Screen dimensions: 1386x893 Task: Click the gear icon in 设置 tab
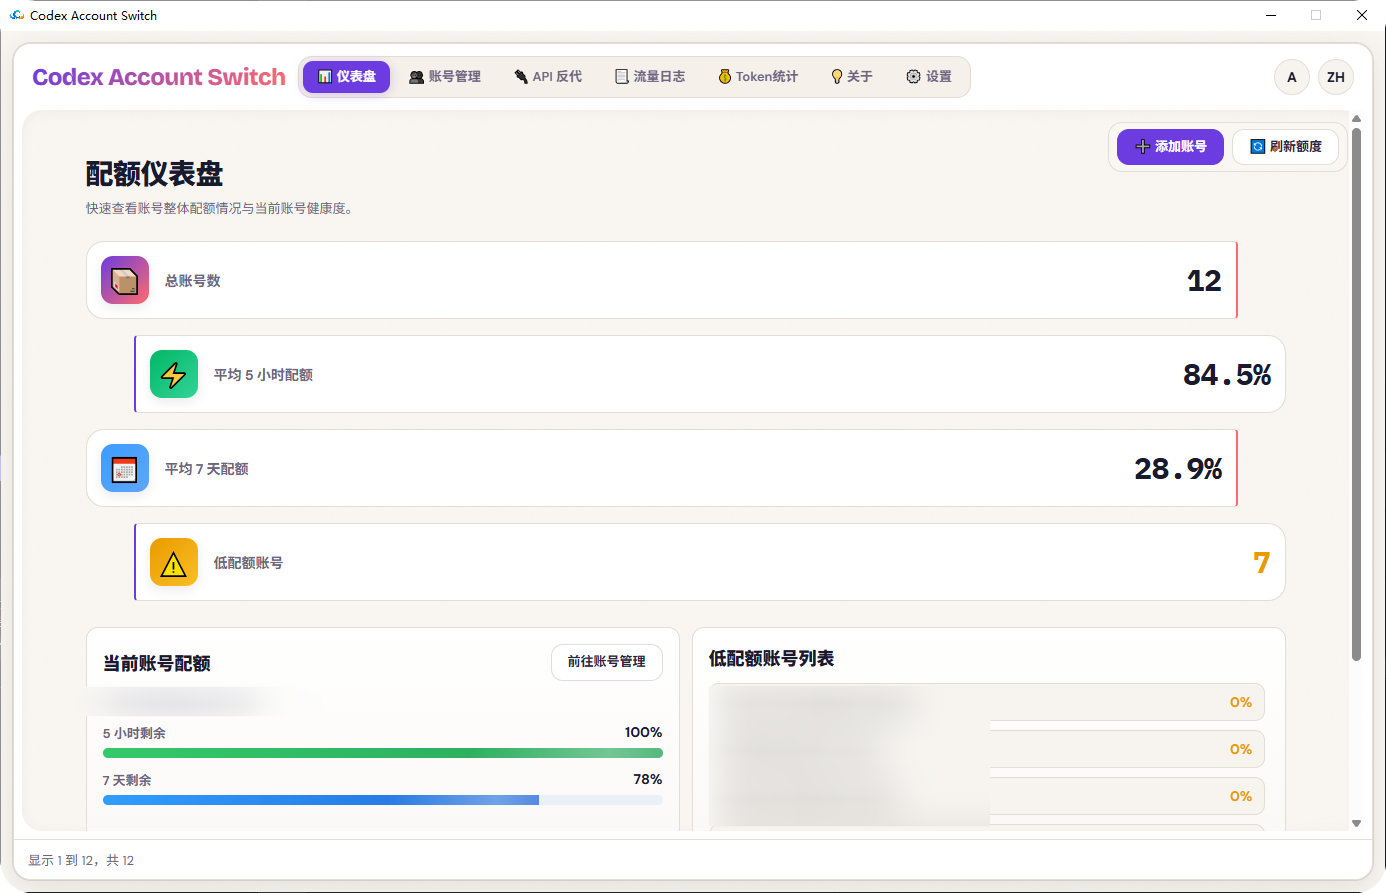pyautogui.click(x=913, y=77)
